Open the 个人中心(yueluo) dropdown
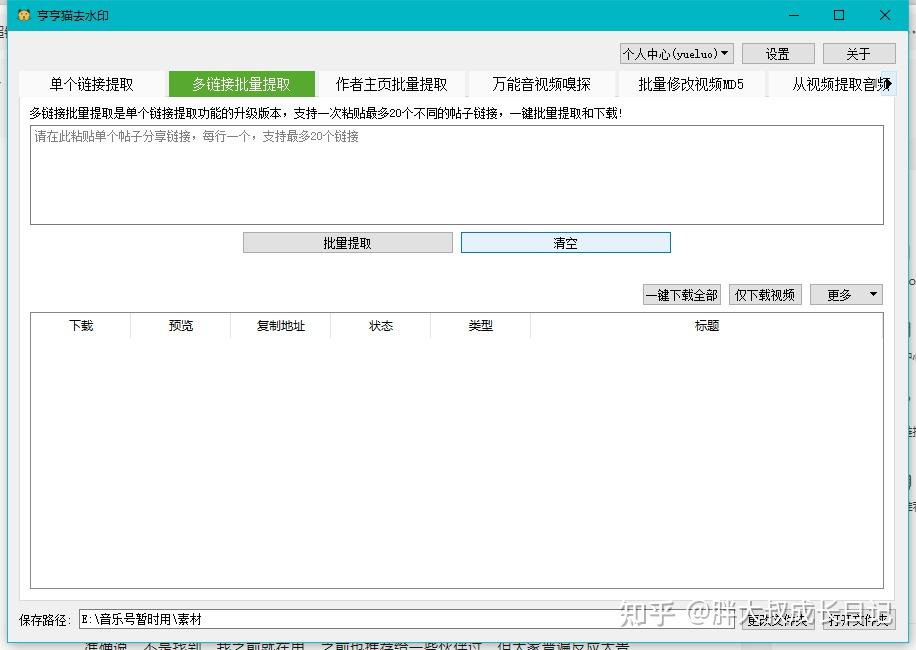The image size is (916, 650). [x=676, y=54]
